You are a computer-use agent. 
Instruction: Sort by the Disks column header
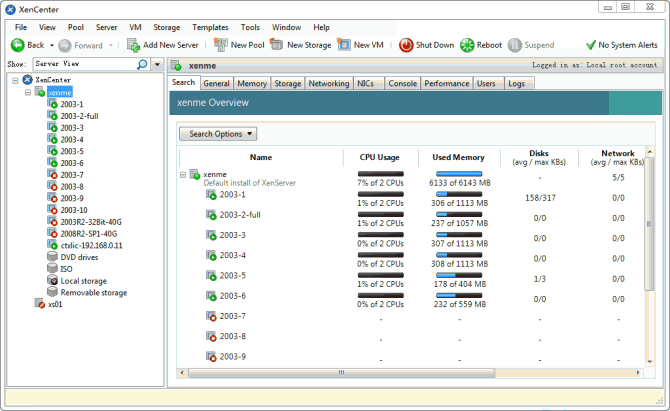click(539, 157)
